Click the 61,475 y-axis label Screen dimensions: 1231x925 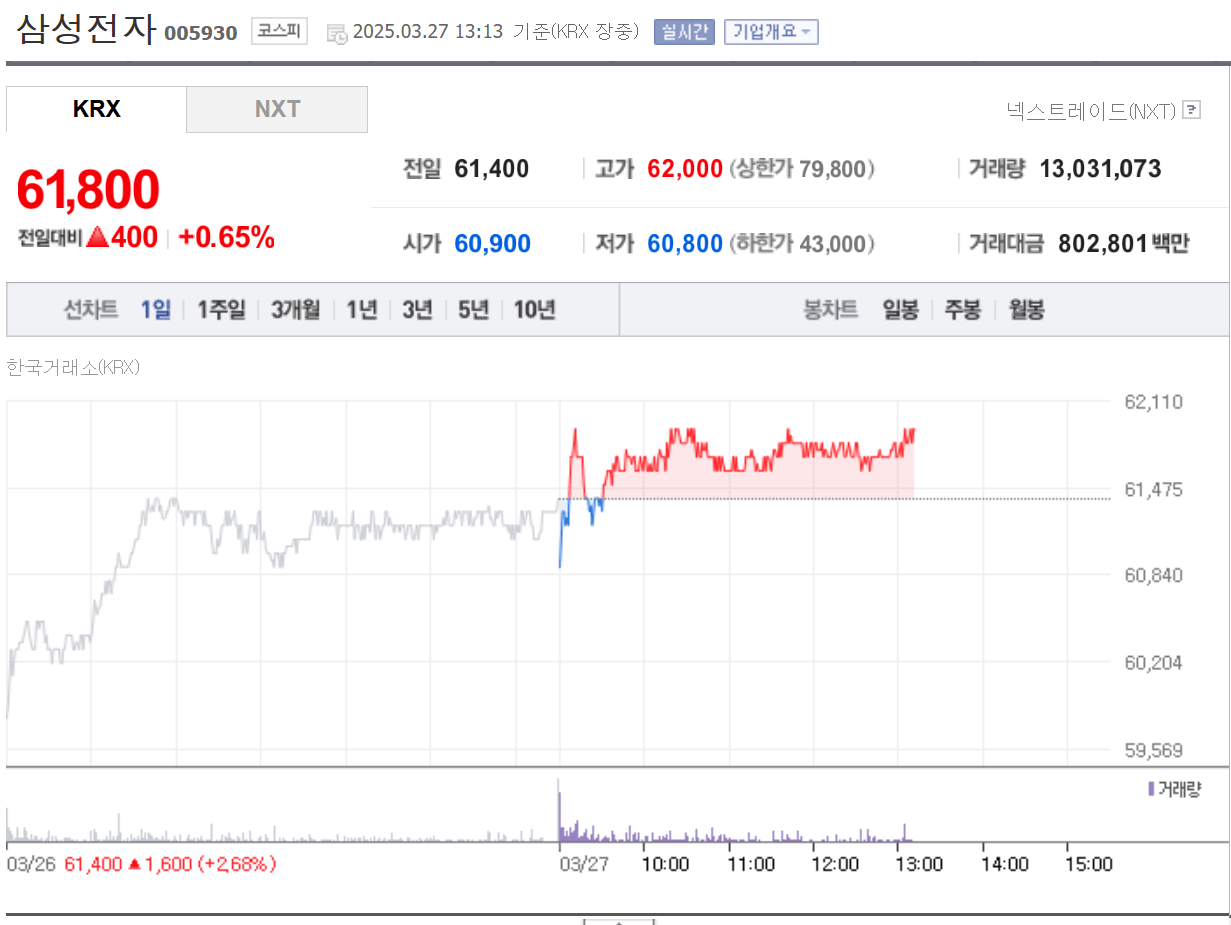pos(1154,489)
